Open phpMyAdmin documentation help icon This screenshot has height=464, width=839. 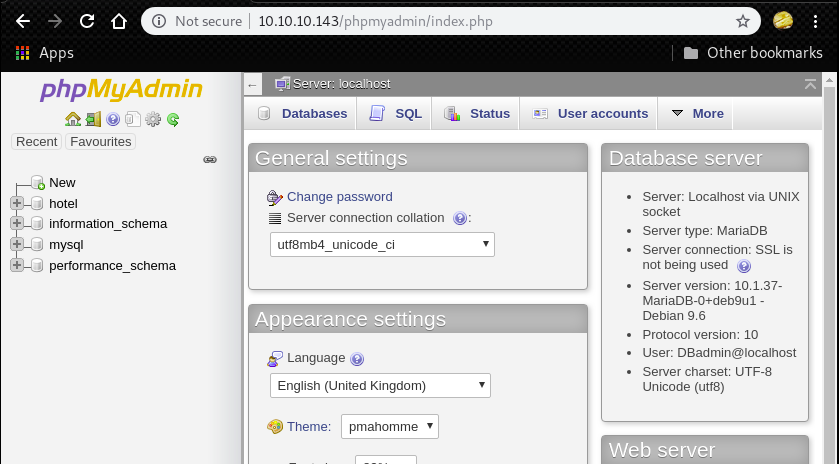coord(113,119)
